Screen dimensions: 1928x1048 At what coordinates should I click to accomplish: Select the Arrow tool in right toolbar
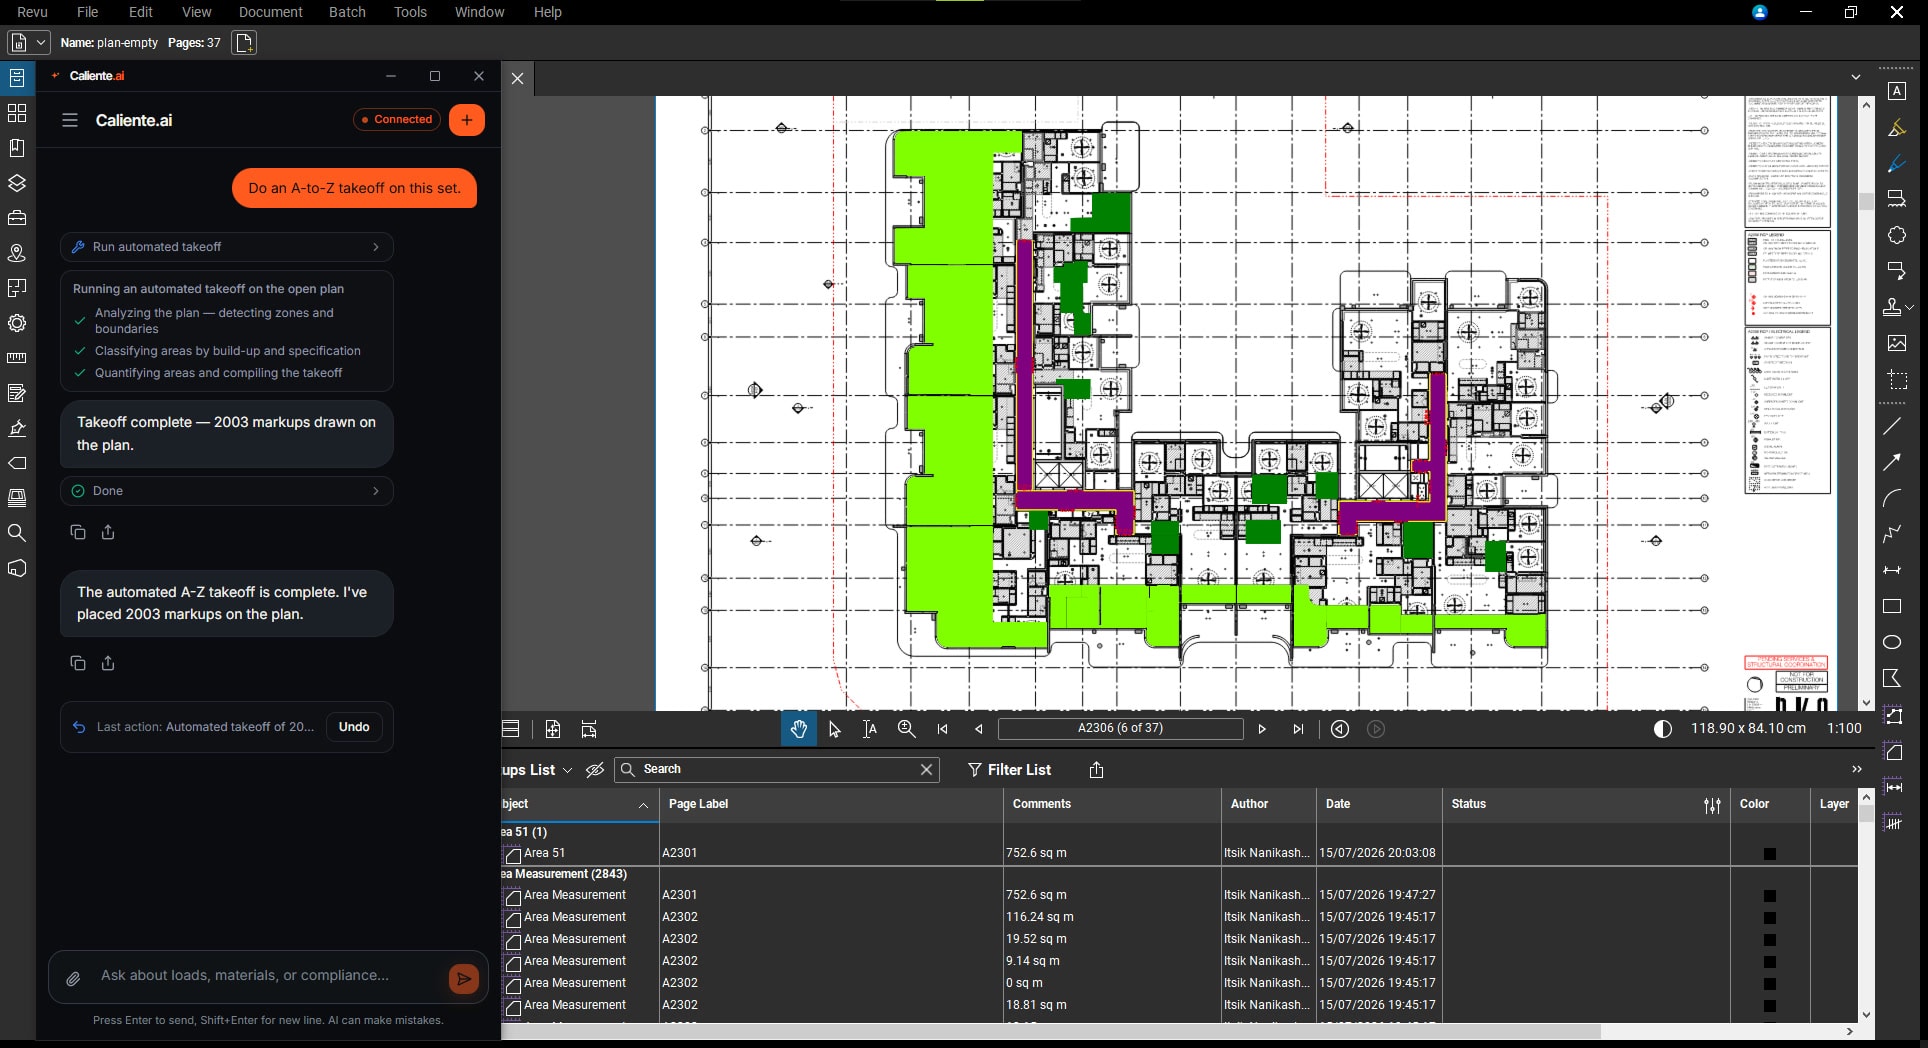(1892, 462)
